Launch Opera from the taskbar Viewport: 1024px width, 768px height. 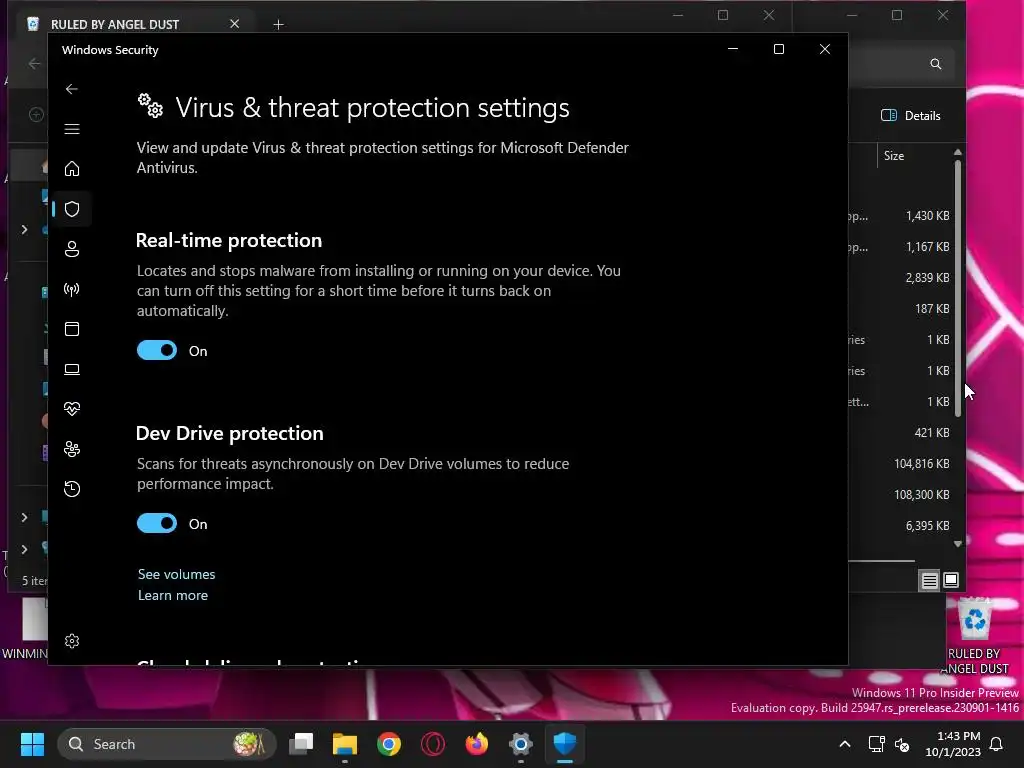[432, 744]
